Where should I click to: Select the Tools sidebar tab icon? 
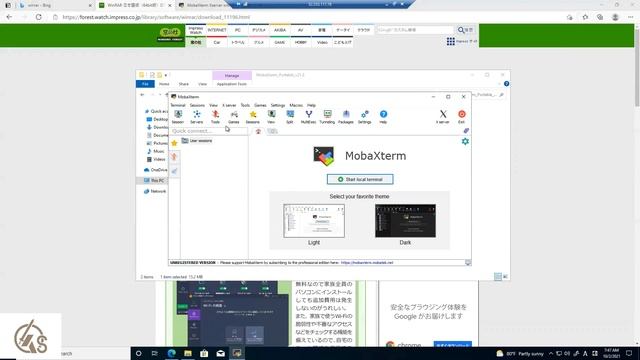tap(174, 157)
